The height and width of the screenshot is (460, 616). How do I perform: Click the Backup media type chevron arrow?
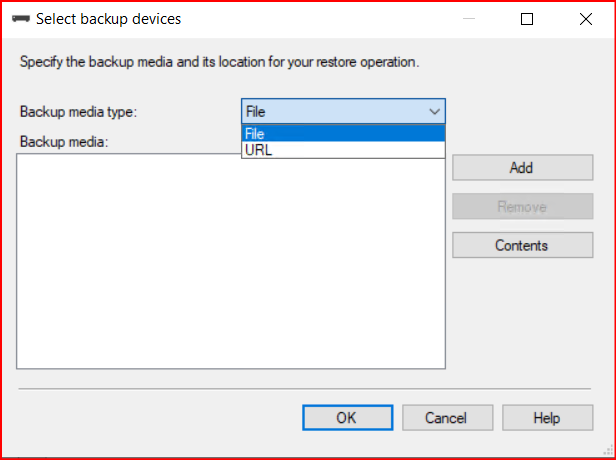coord(434,112)
